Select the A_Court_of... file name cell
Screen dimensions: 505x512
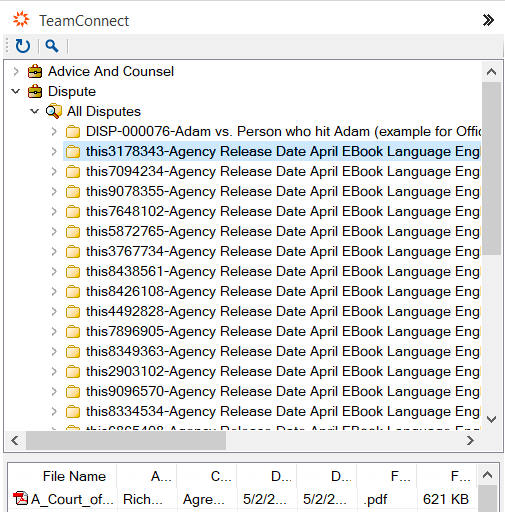point(72,499)
